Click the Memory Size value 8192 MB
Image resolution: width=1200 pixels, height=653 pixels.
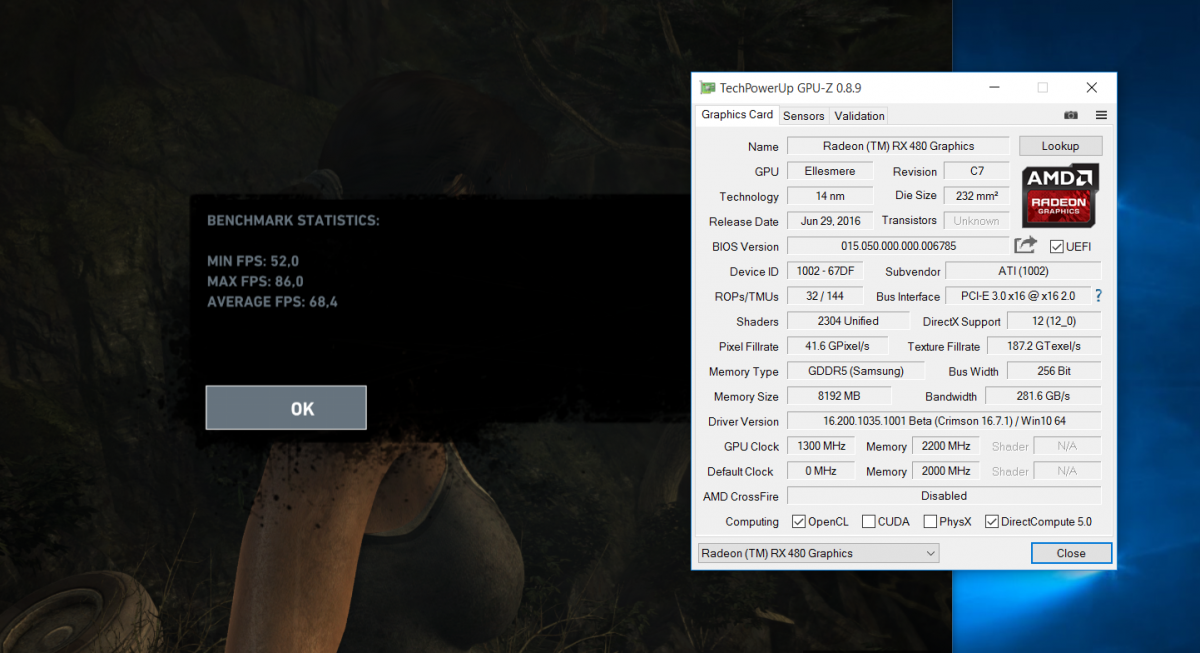[837, 396]
